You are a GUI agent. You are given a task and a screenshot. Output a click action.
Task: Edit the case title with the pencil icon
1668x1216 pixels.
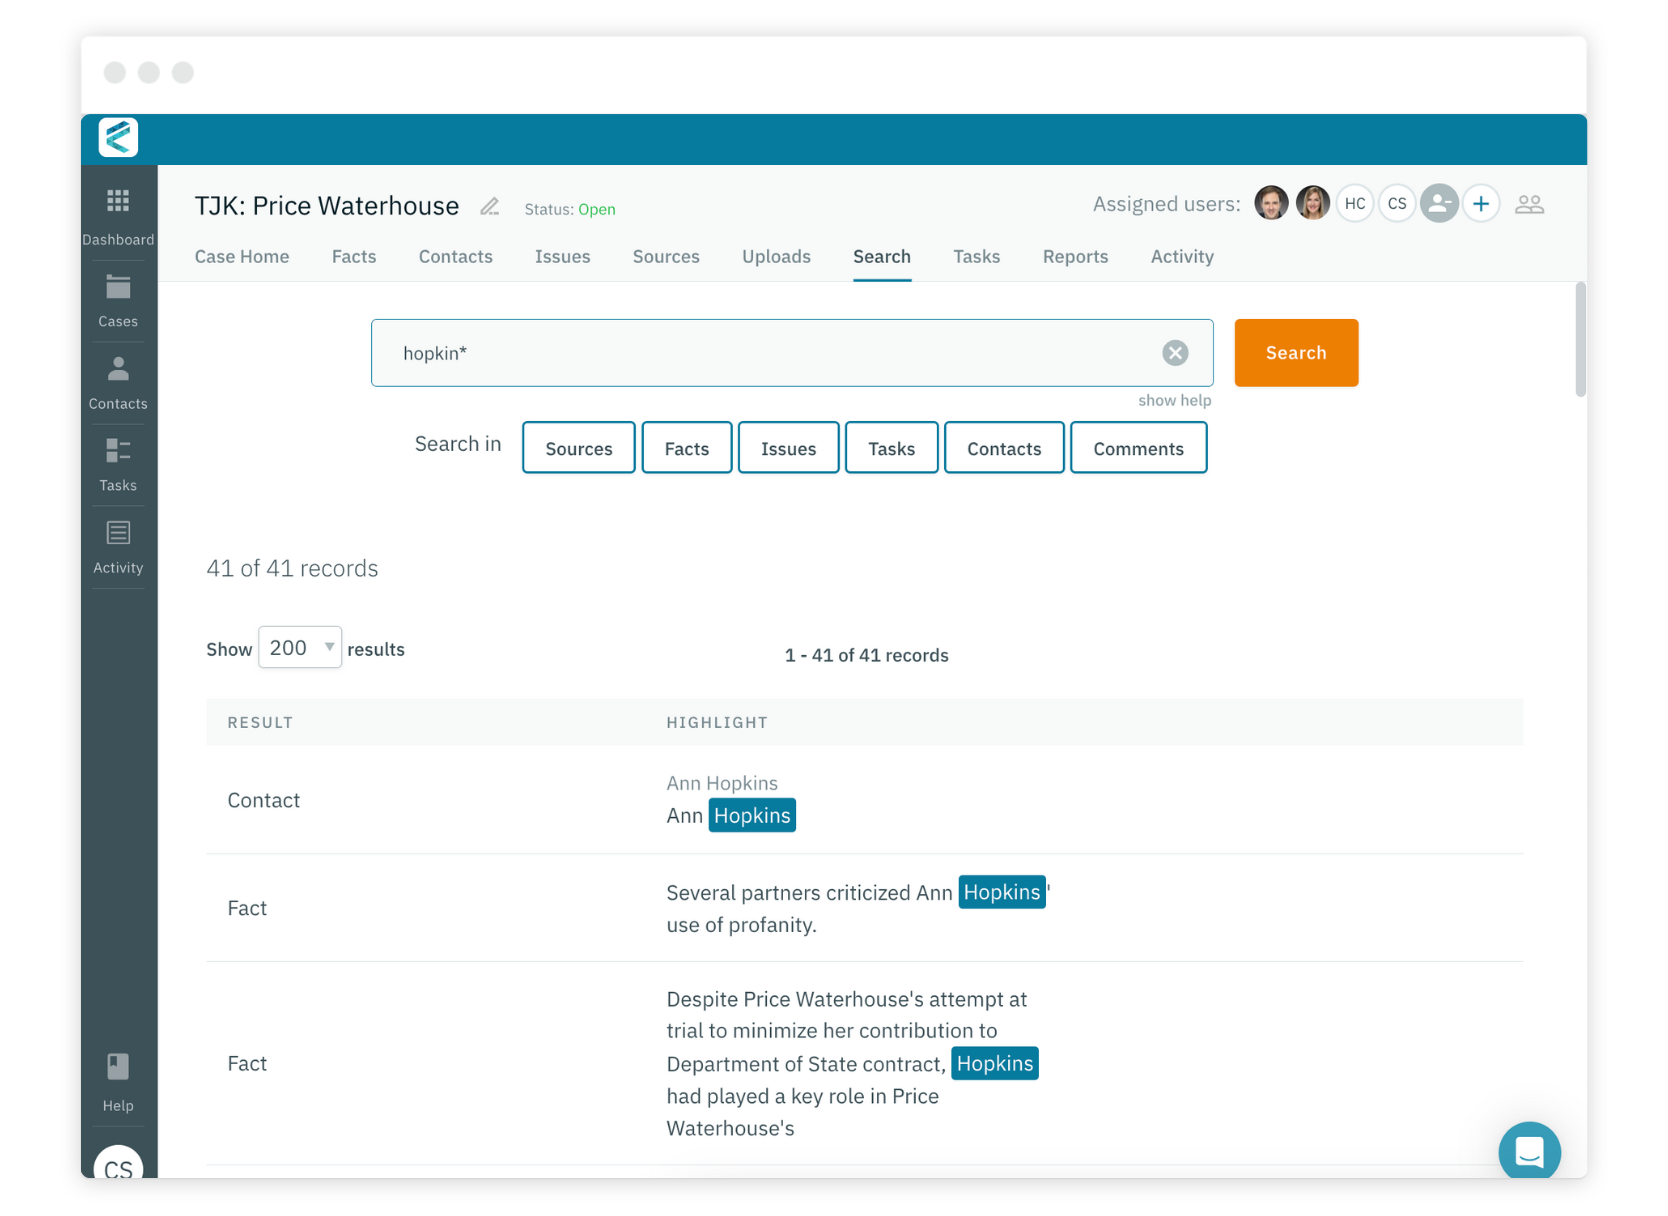coord(490,206)
